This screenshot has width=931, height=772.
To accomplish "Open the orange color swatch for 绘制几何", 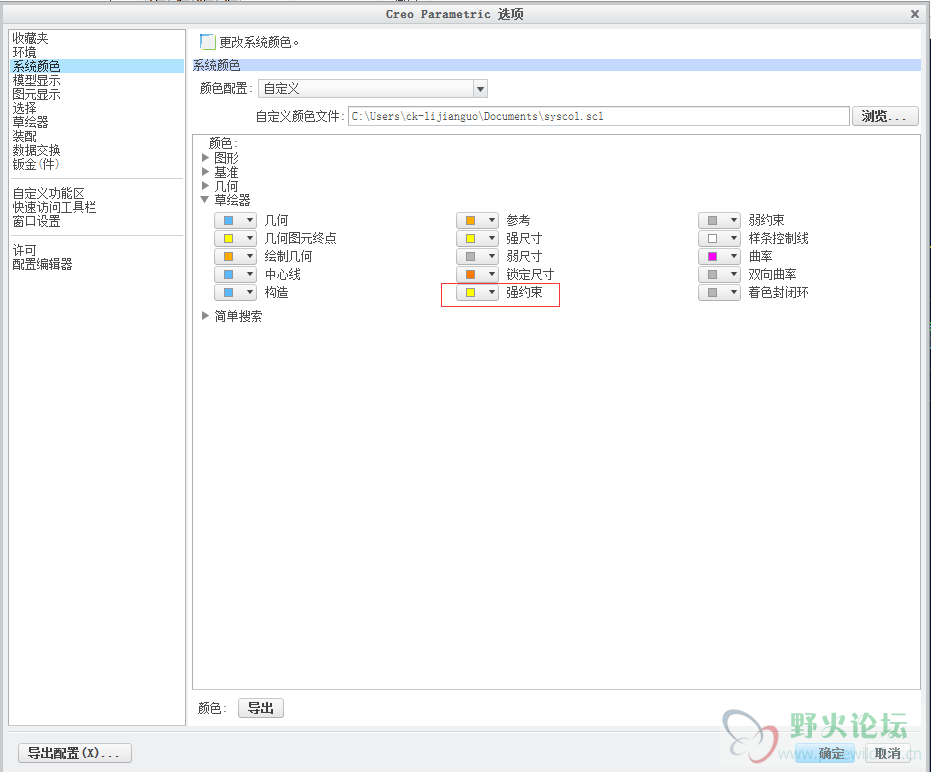I will tap(236, 257).
